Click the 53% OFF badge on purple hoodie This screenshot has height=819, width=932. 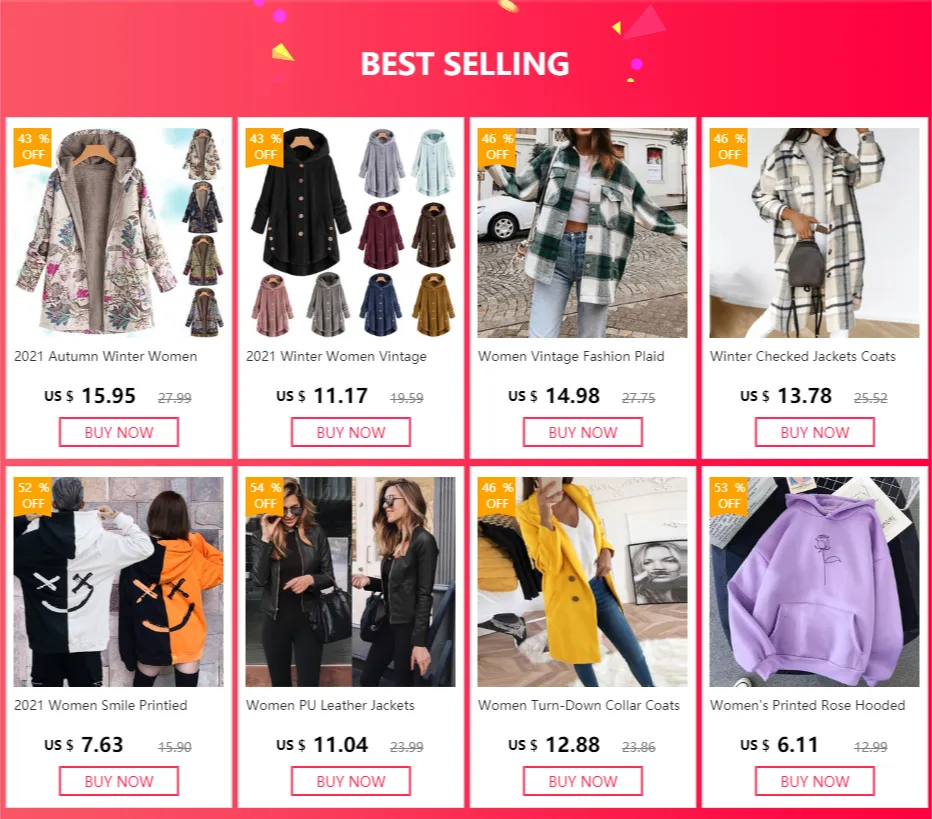(x=729, y=496)
